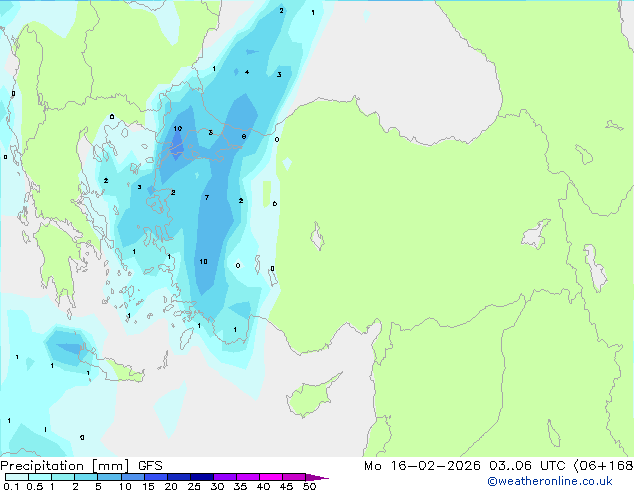
Task: Select the 0.1–0.5 mm legend swatch
Action: 17,477
